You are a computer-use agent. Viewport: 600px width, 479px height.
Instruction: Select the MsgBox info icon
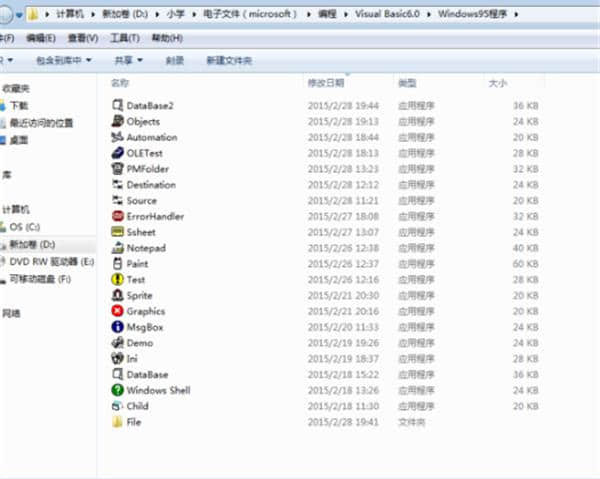[x=118, y=327]
